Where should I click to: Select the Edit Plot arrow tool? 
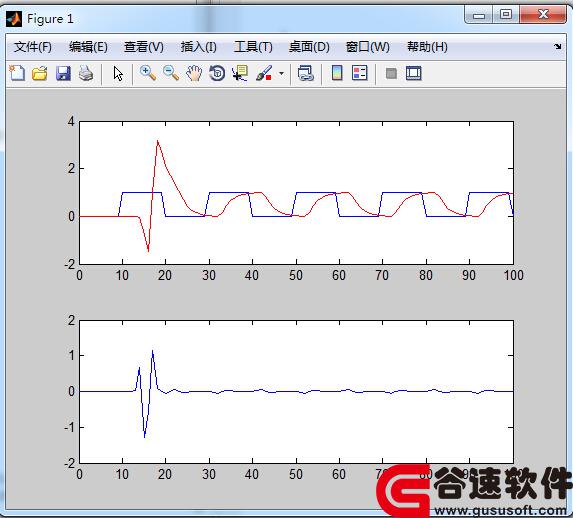pyautogui.click(x=118, y=73)
